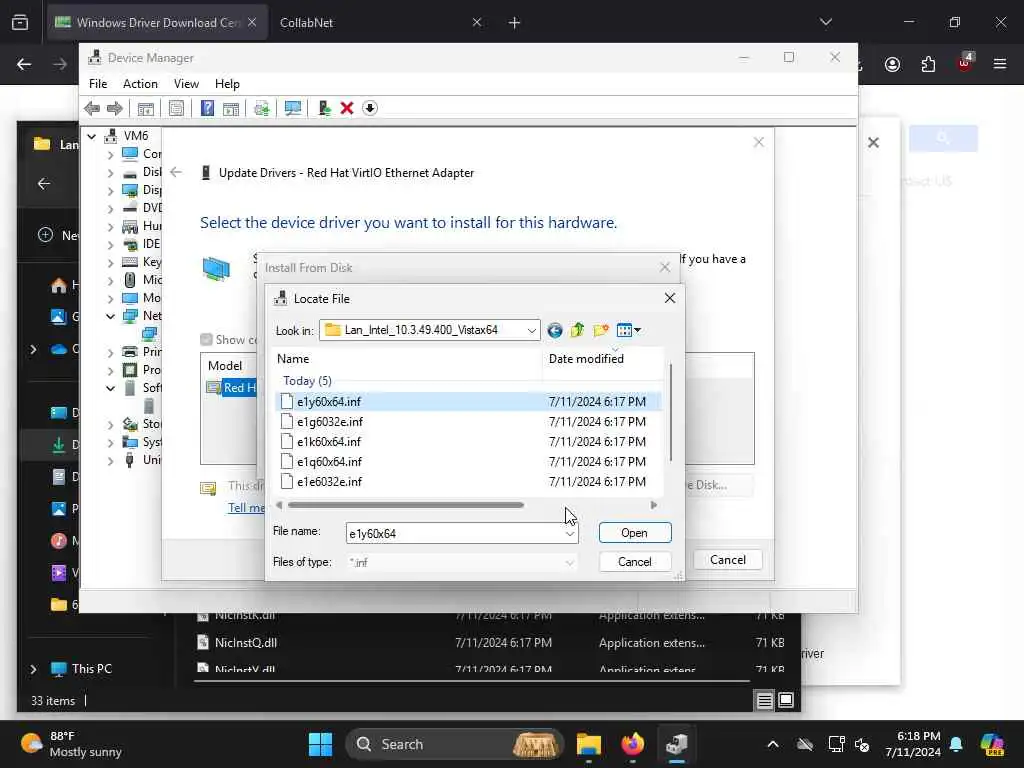
Task: Click Scan for hardware changes monitor icon
Action: [x=293, y=108]
